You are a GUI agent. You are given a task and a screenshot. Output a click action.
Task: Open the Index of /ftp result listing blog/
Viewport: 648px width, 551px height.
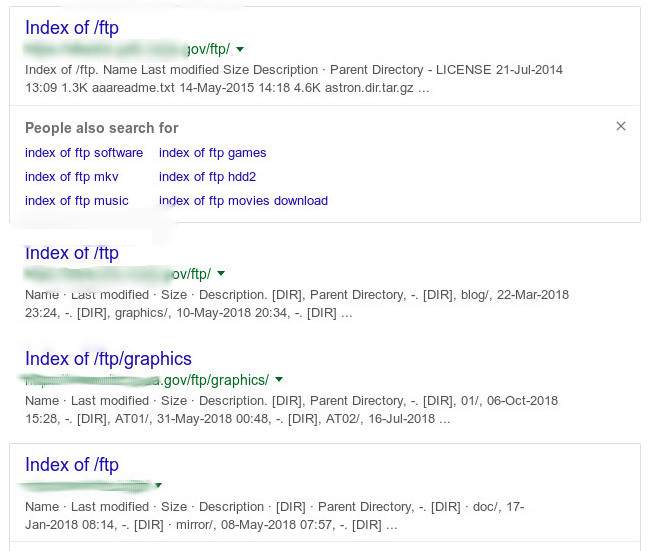point(72,253)
